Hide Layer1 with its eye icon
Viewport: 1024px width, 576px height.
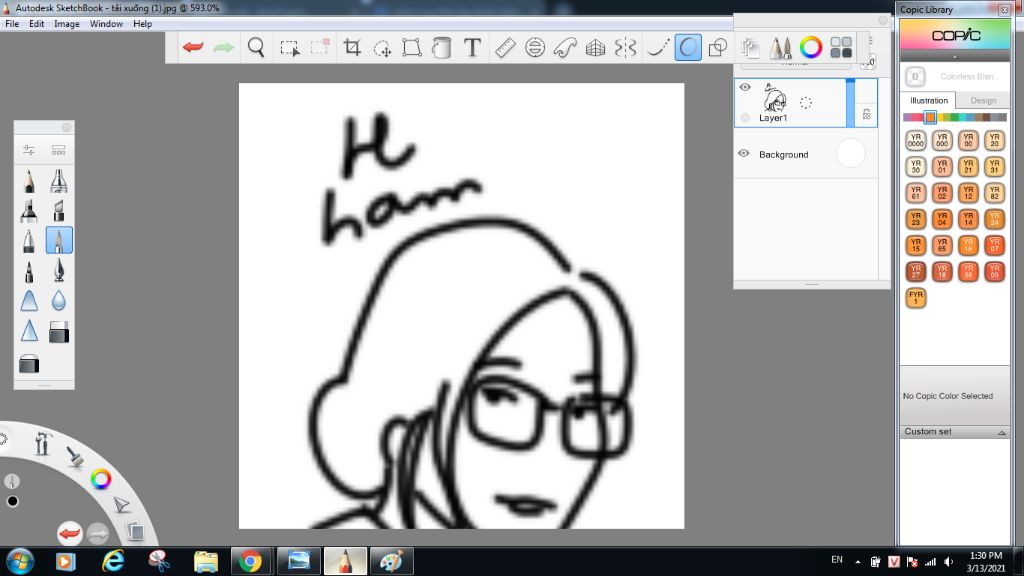click(x=744, y=87)
